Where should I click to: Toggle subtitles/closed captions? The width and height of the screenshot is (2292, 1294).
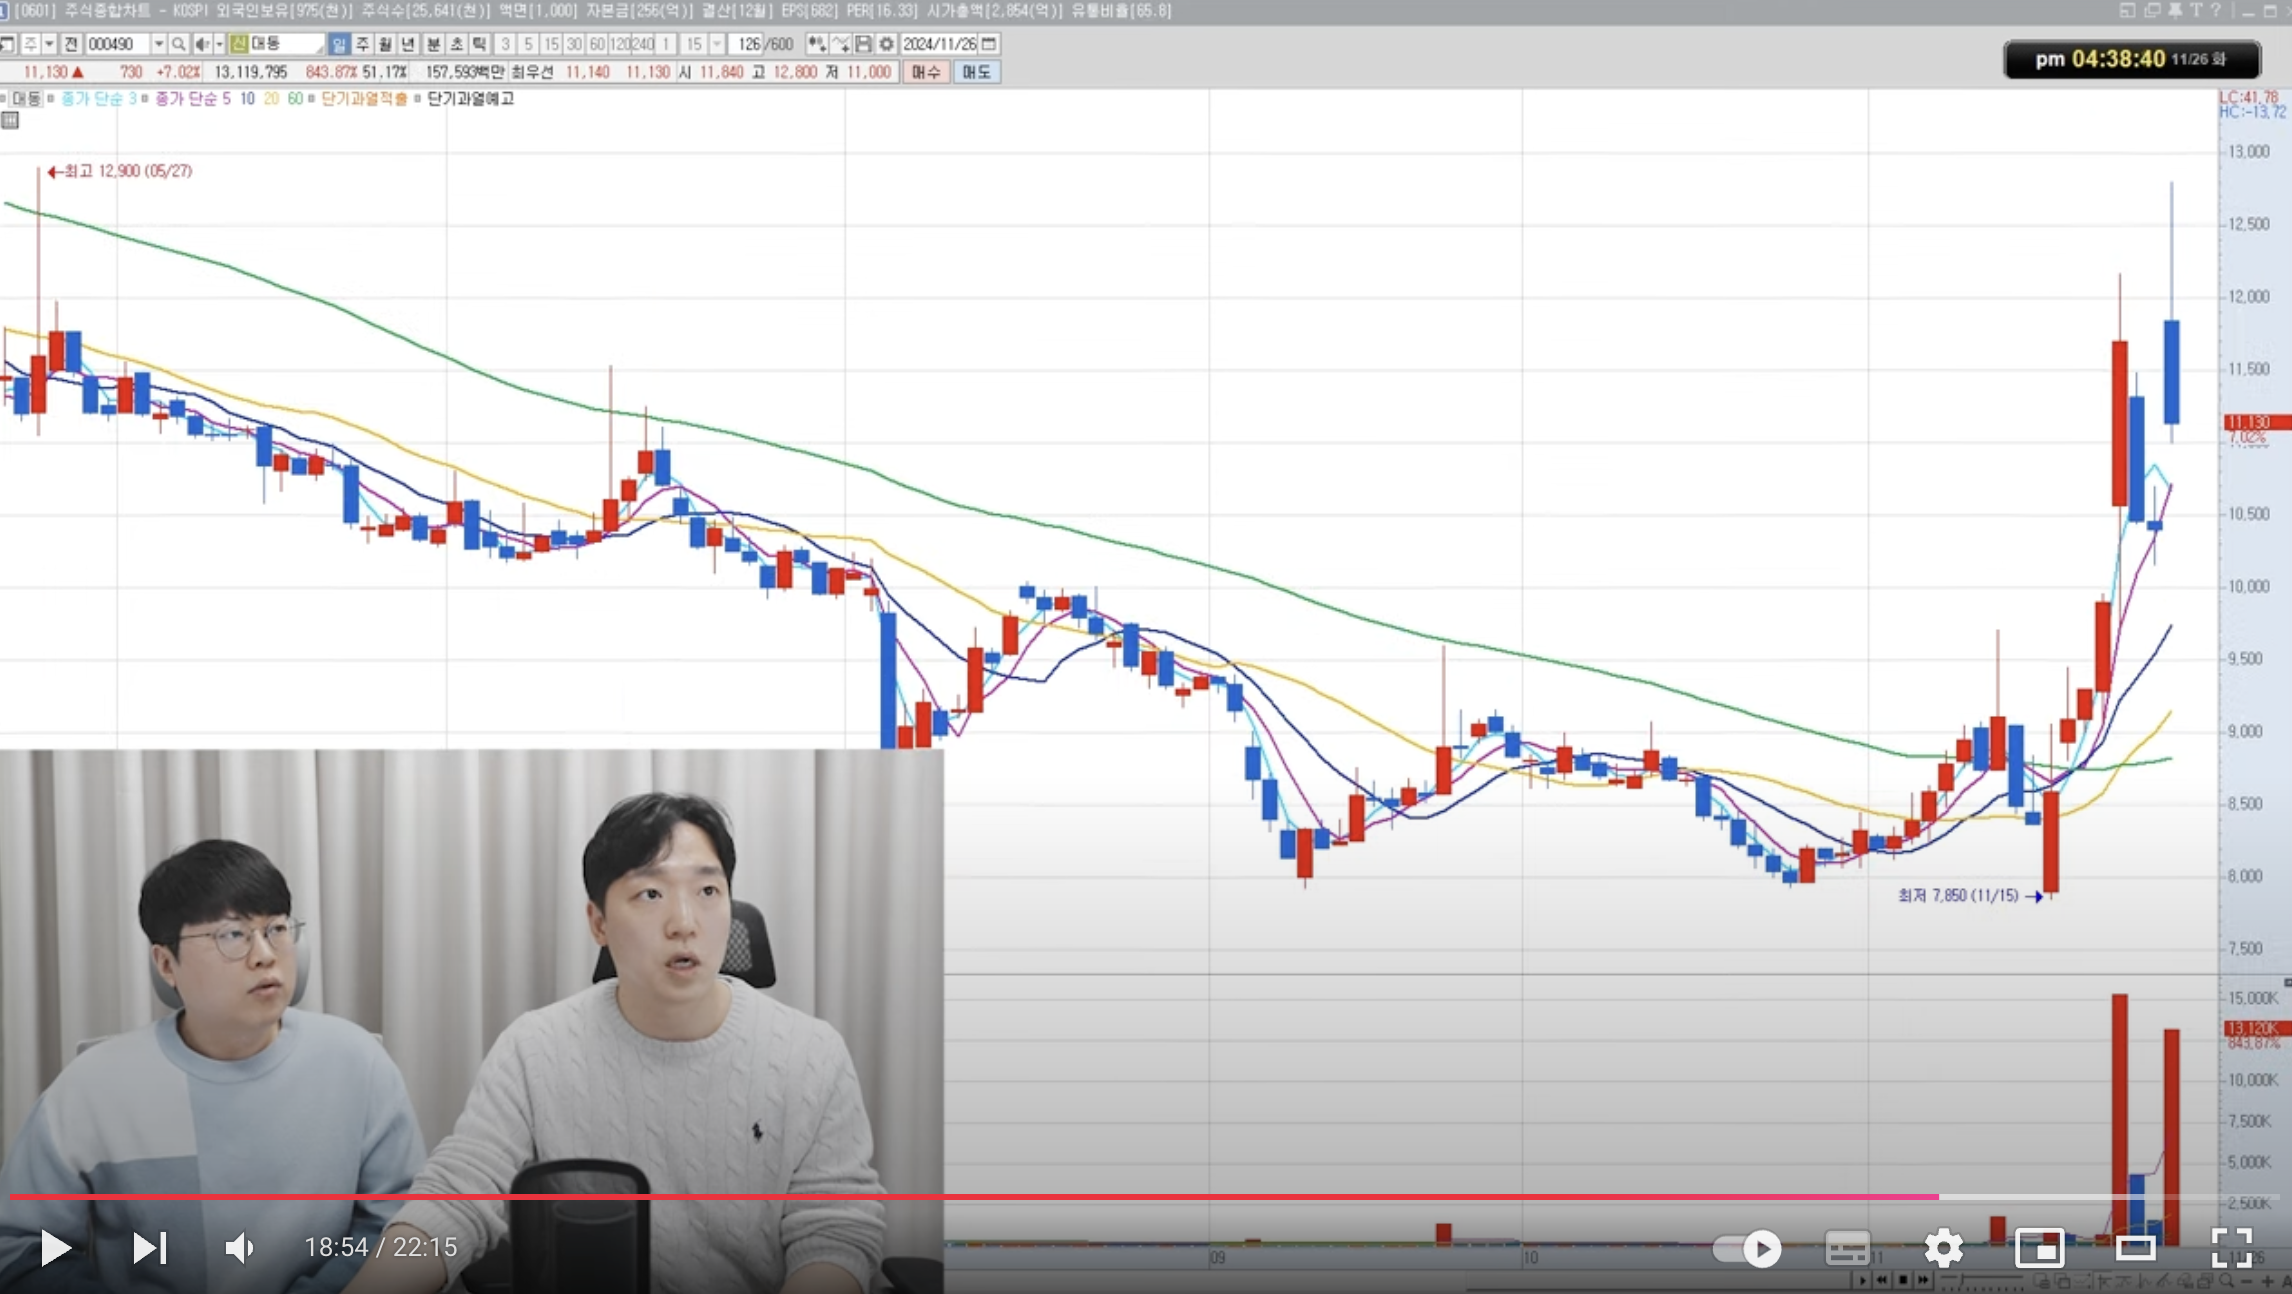tap(1847, 1247)
